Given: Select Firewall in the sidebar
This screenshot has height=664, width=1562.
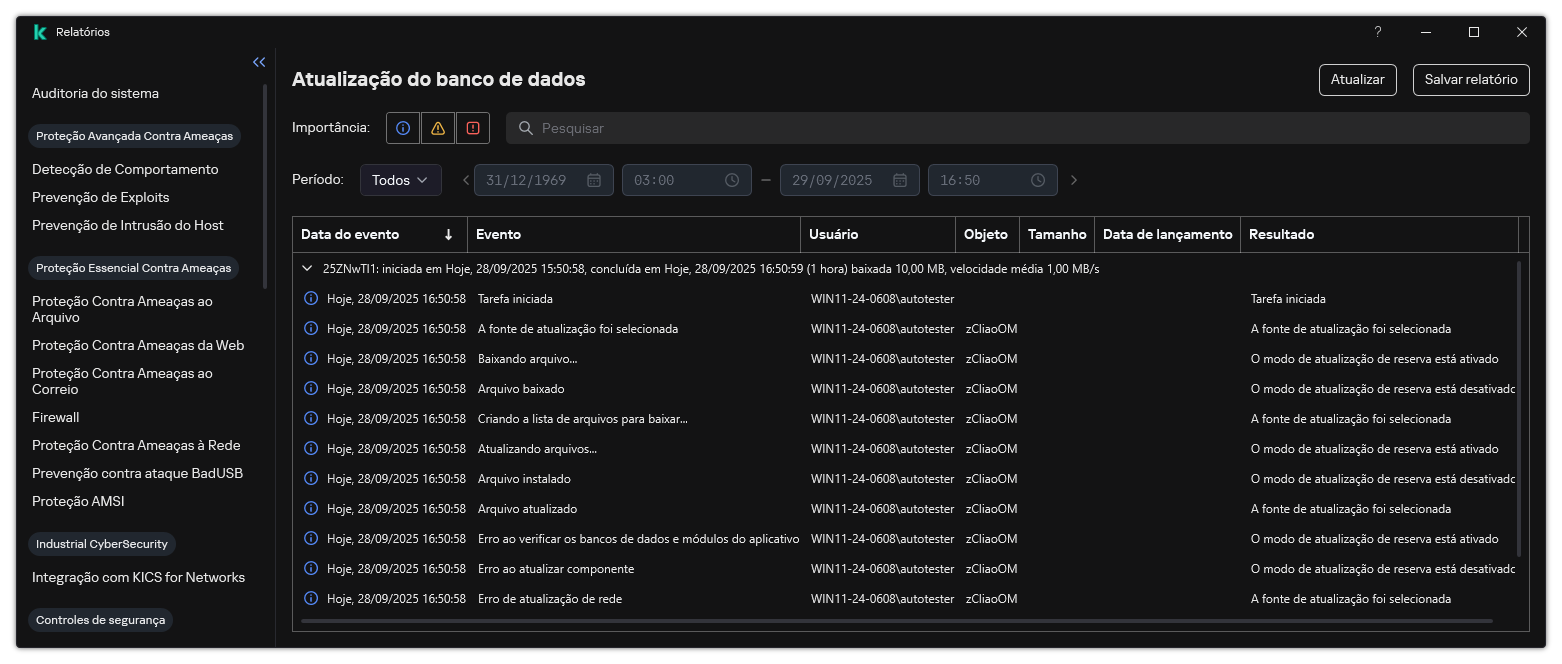Looking at the screenshot, I should point(55,417).
